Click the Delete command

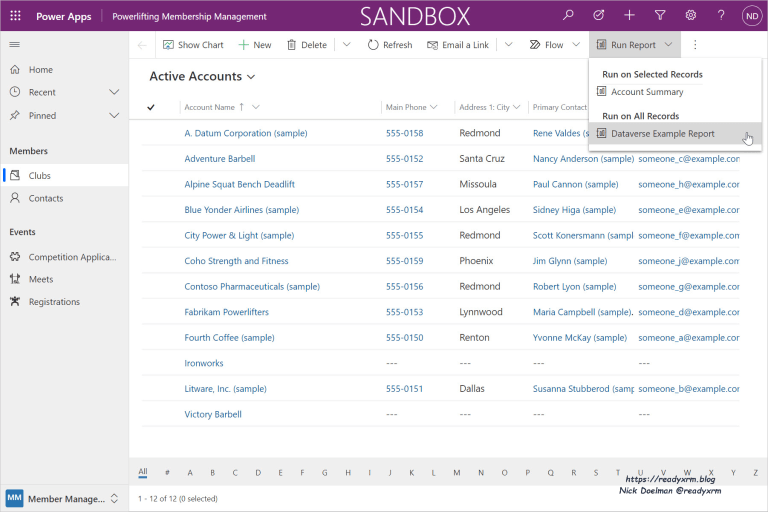(x=307, y=45)
